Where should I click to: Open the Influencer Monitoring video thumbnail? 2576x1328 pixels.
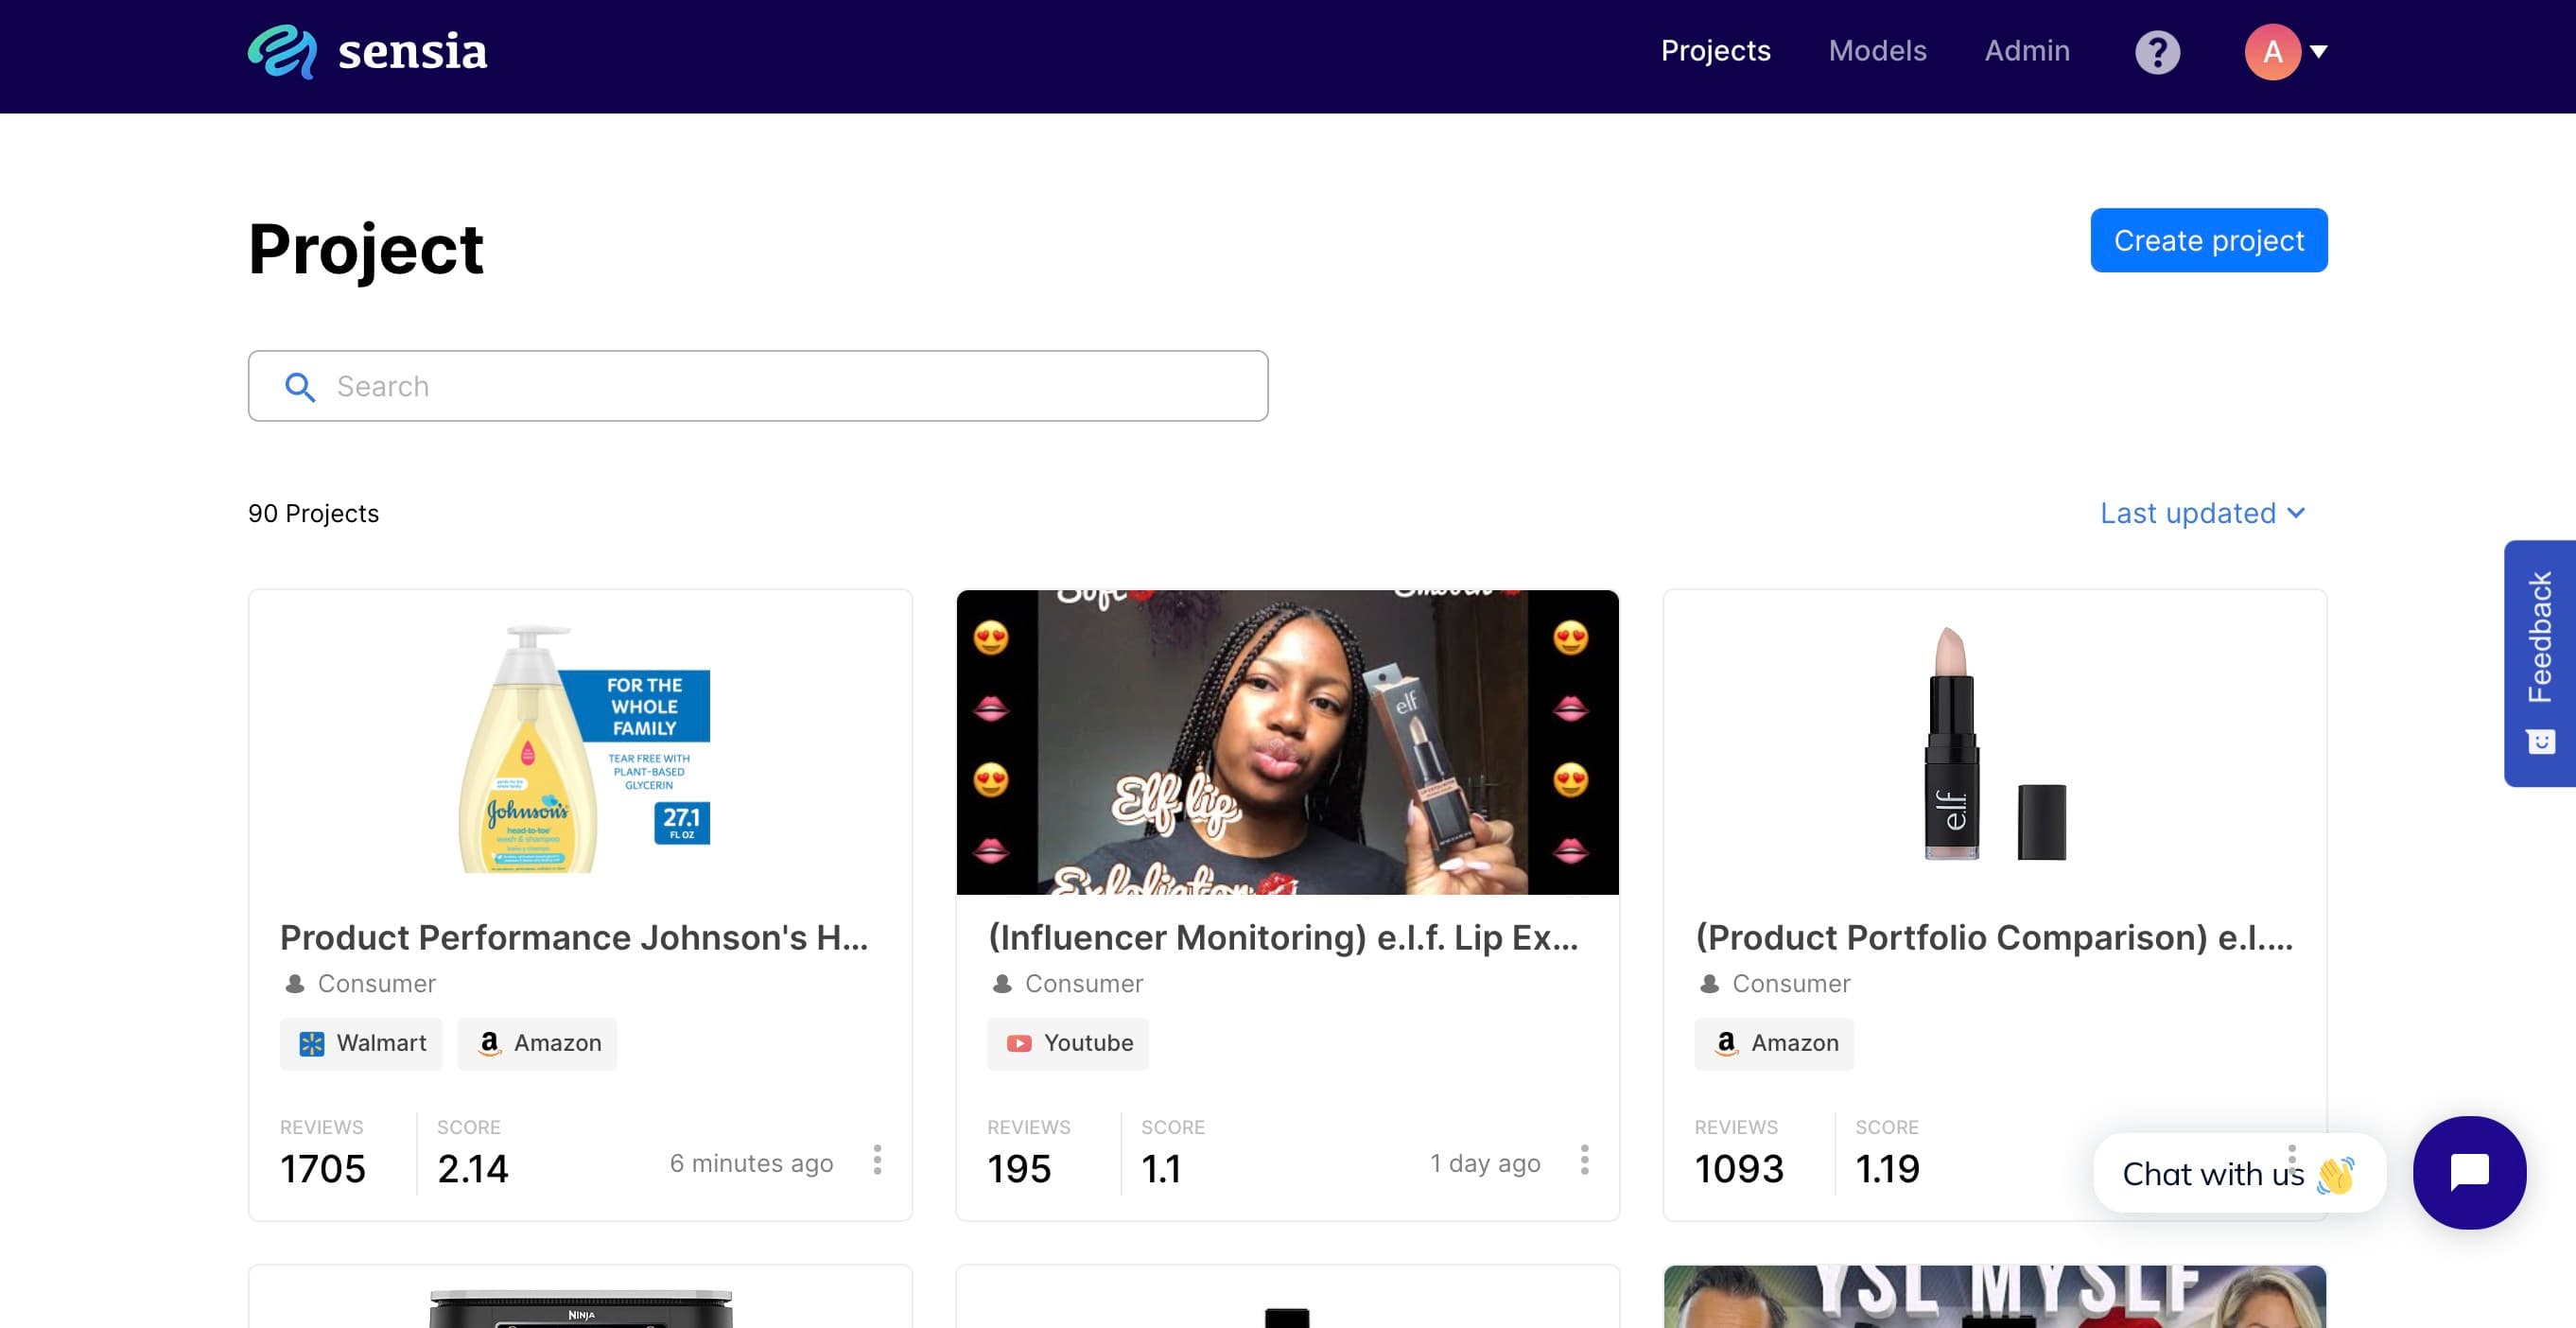point(1287,742)
